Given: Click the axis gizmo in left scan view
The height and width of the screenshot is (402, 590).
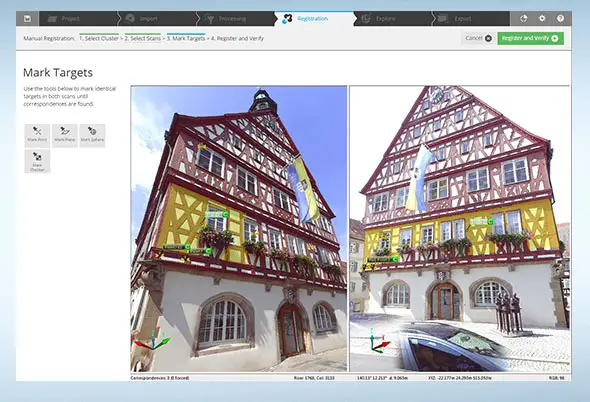Looking at the screenshot, I should [152, 340].
